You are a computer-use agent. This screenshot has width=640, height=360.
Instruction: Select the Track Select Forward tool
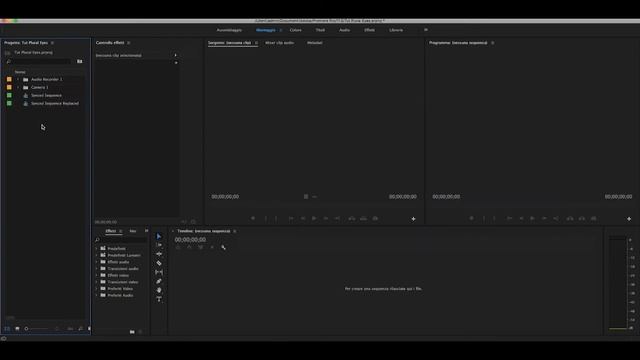[159, 245]
